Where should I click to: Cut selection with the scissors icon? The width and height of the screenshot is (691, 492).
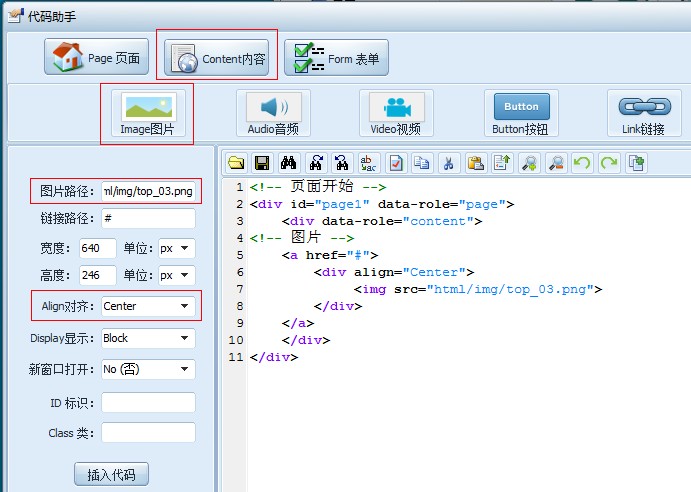coord(449,163)
